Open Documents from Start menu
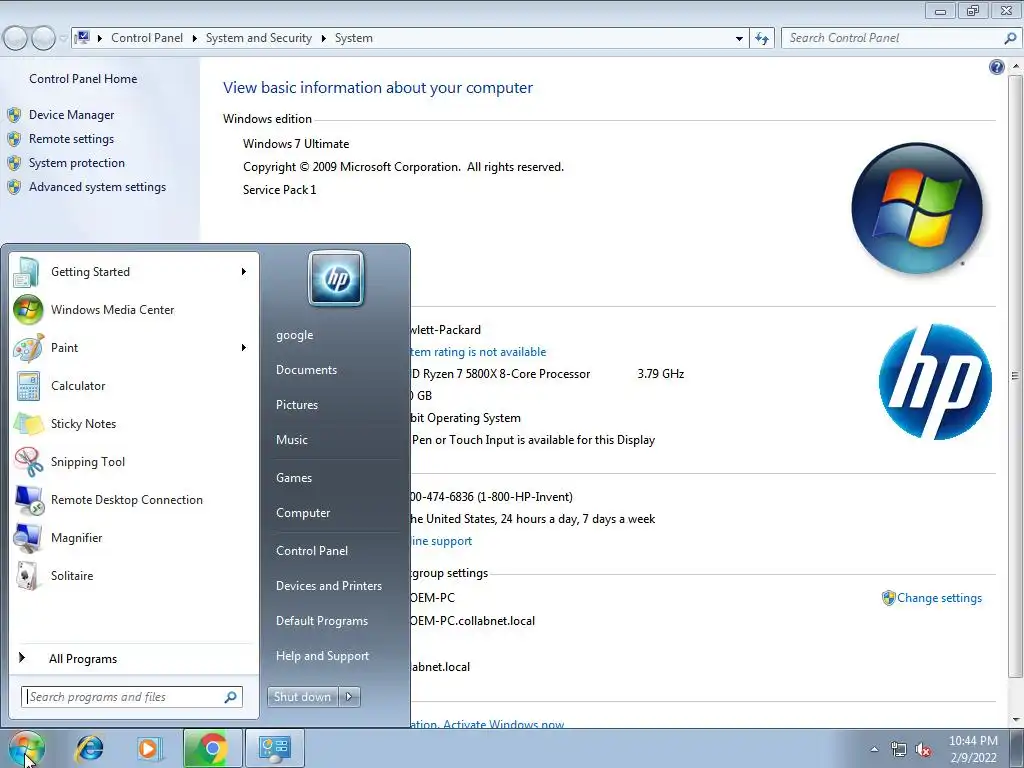This screenshot has height=768, width=1024. click(306, 370)
